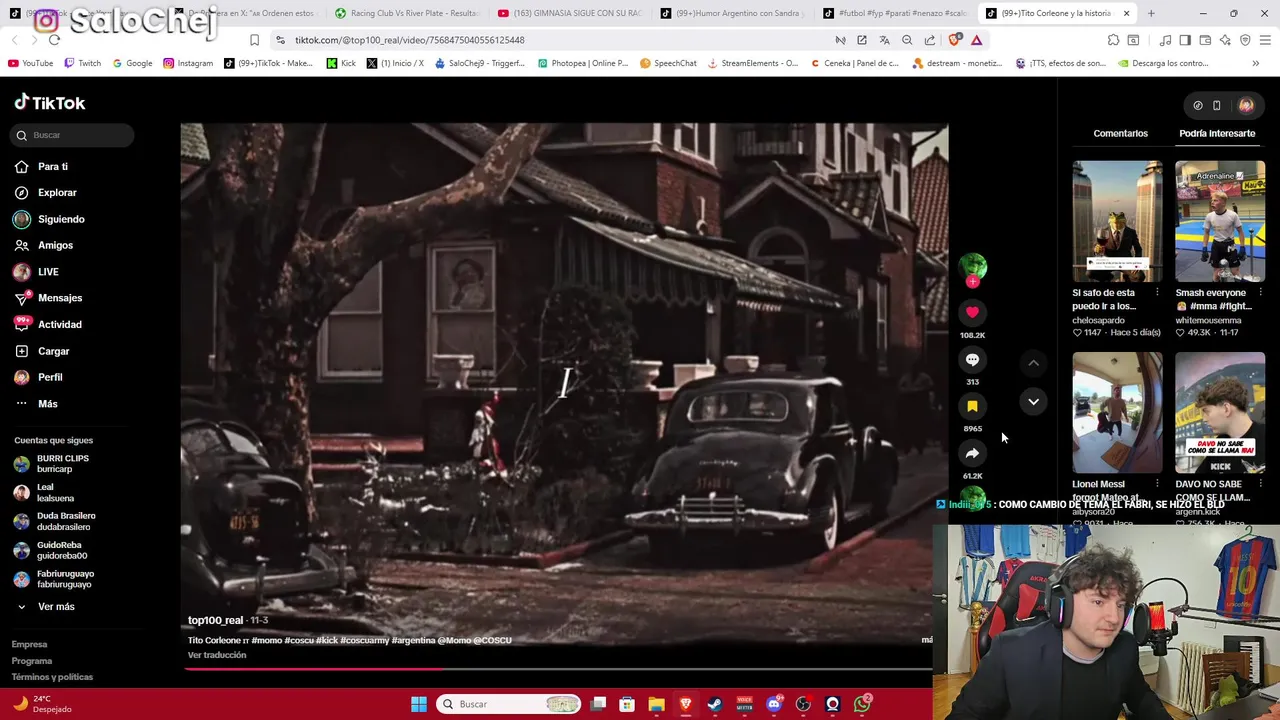The image size is (1280, 720).
Task: Open Twitch bookmark
Action: coord(83,63)
